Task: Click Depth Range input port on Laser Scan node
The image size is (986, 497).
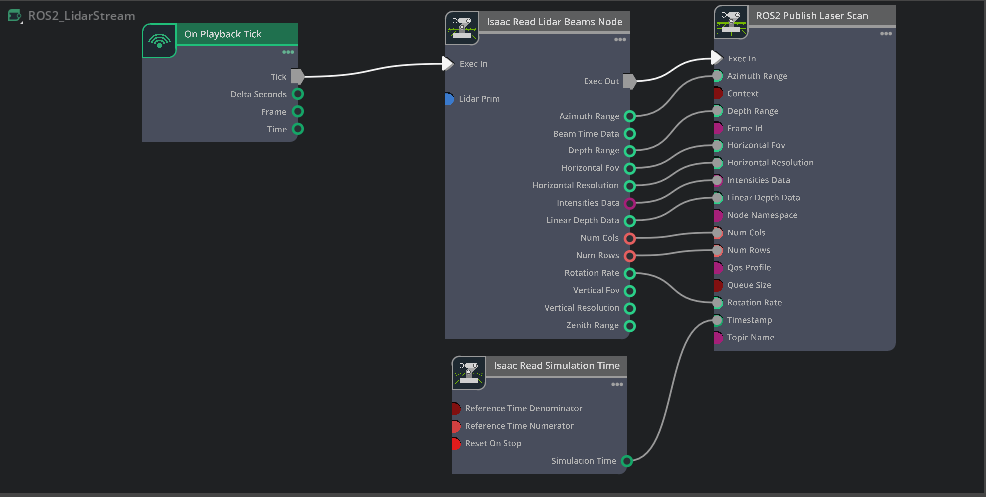Action: tap(717, 111)
